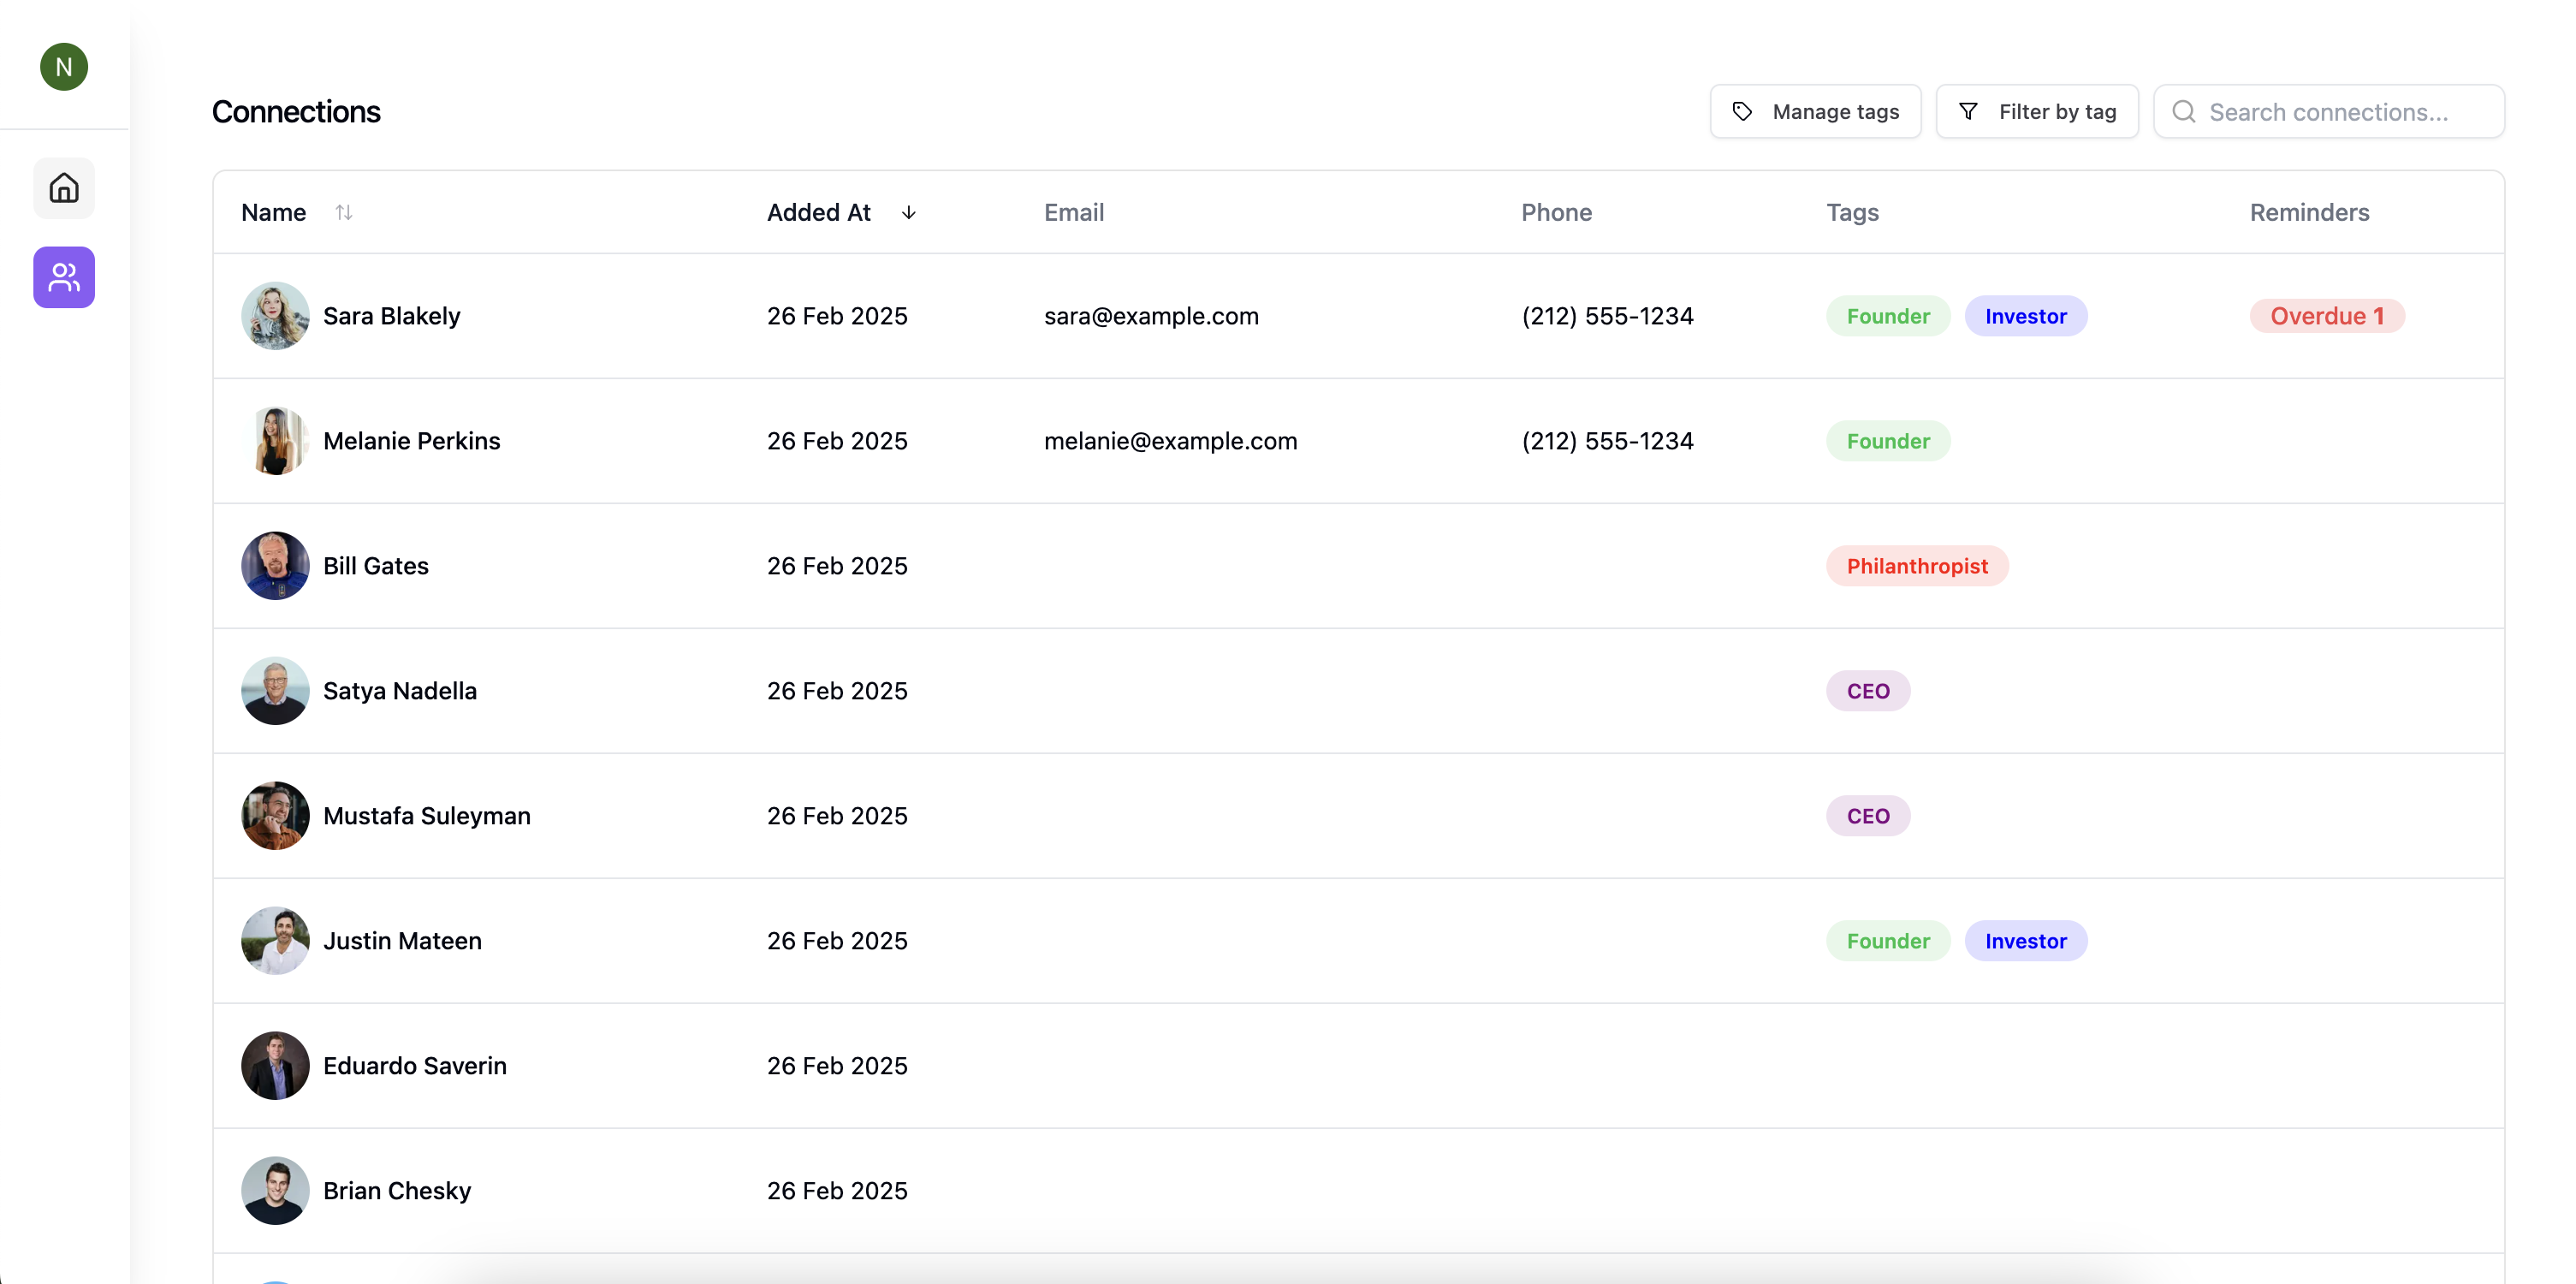Select the Sara Blakely name
Screen dimensions: 2576x1284
tap(392, 316)
